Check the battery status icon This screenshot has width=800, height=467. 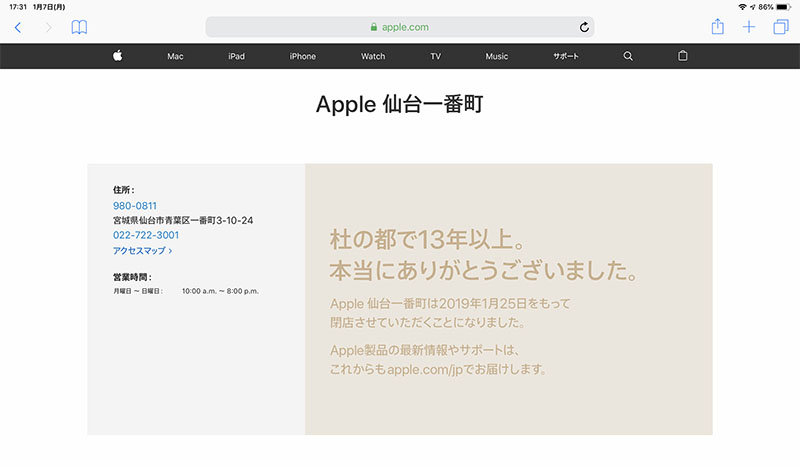[x=784, y=7]
